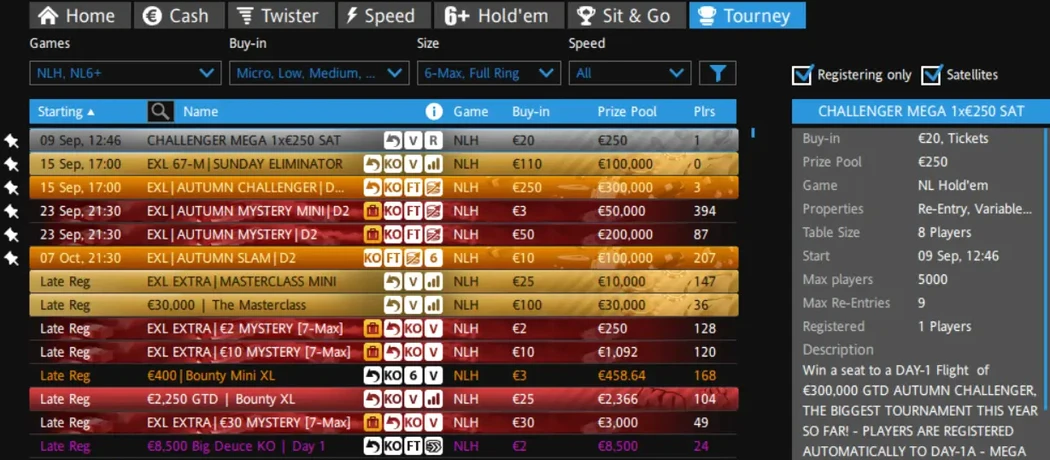Open the Twister tab
1050x460 pixels.
pyautogui.click(x=280, y=15)
